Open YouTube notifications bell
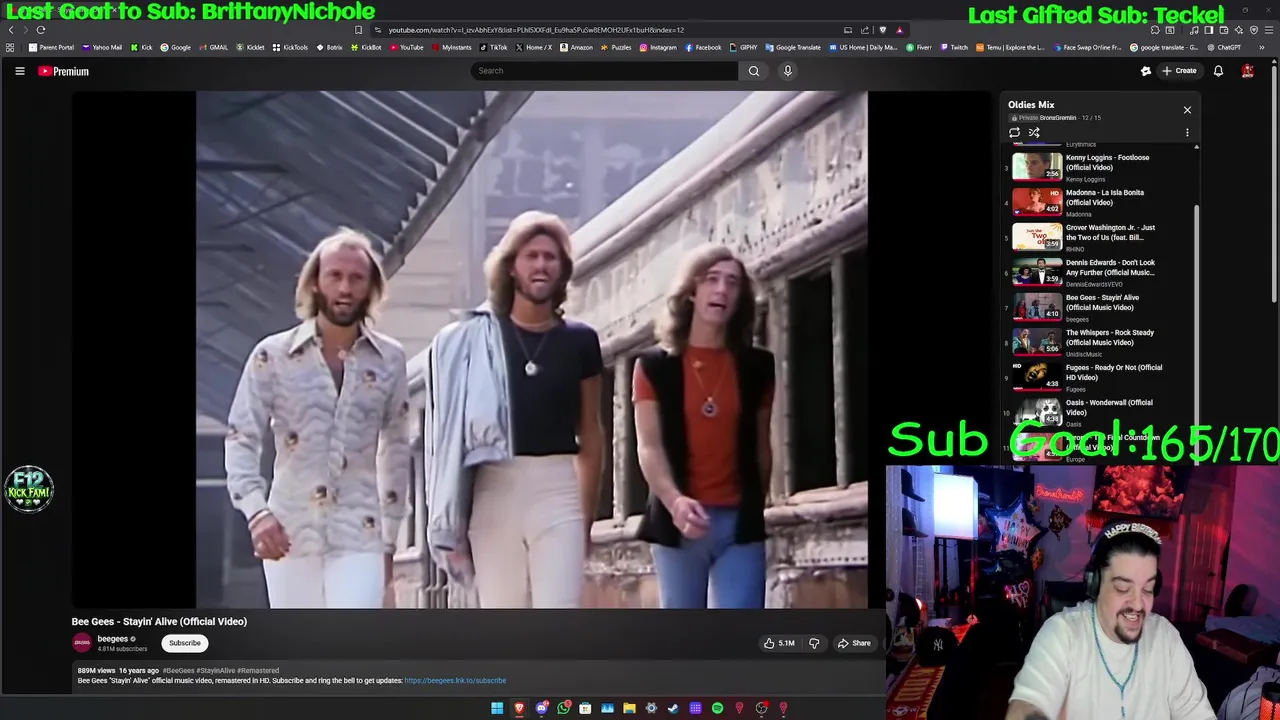1280x720 pixels. [1218, 71]
